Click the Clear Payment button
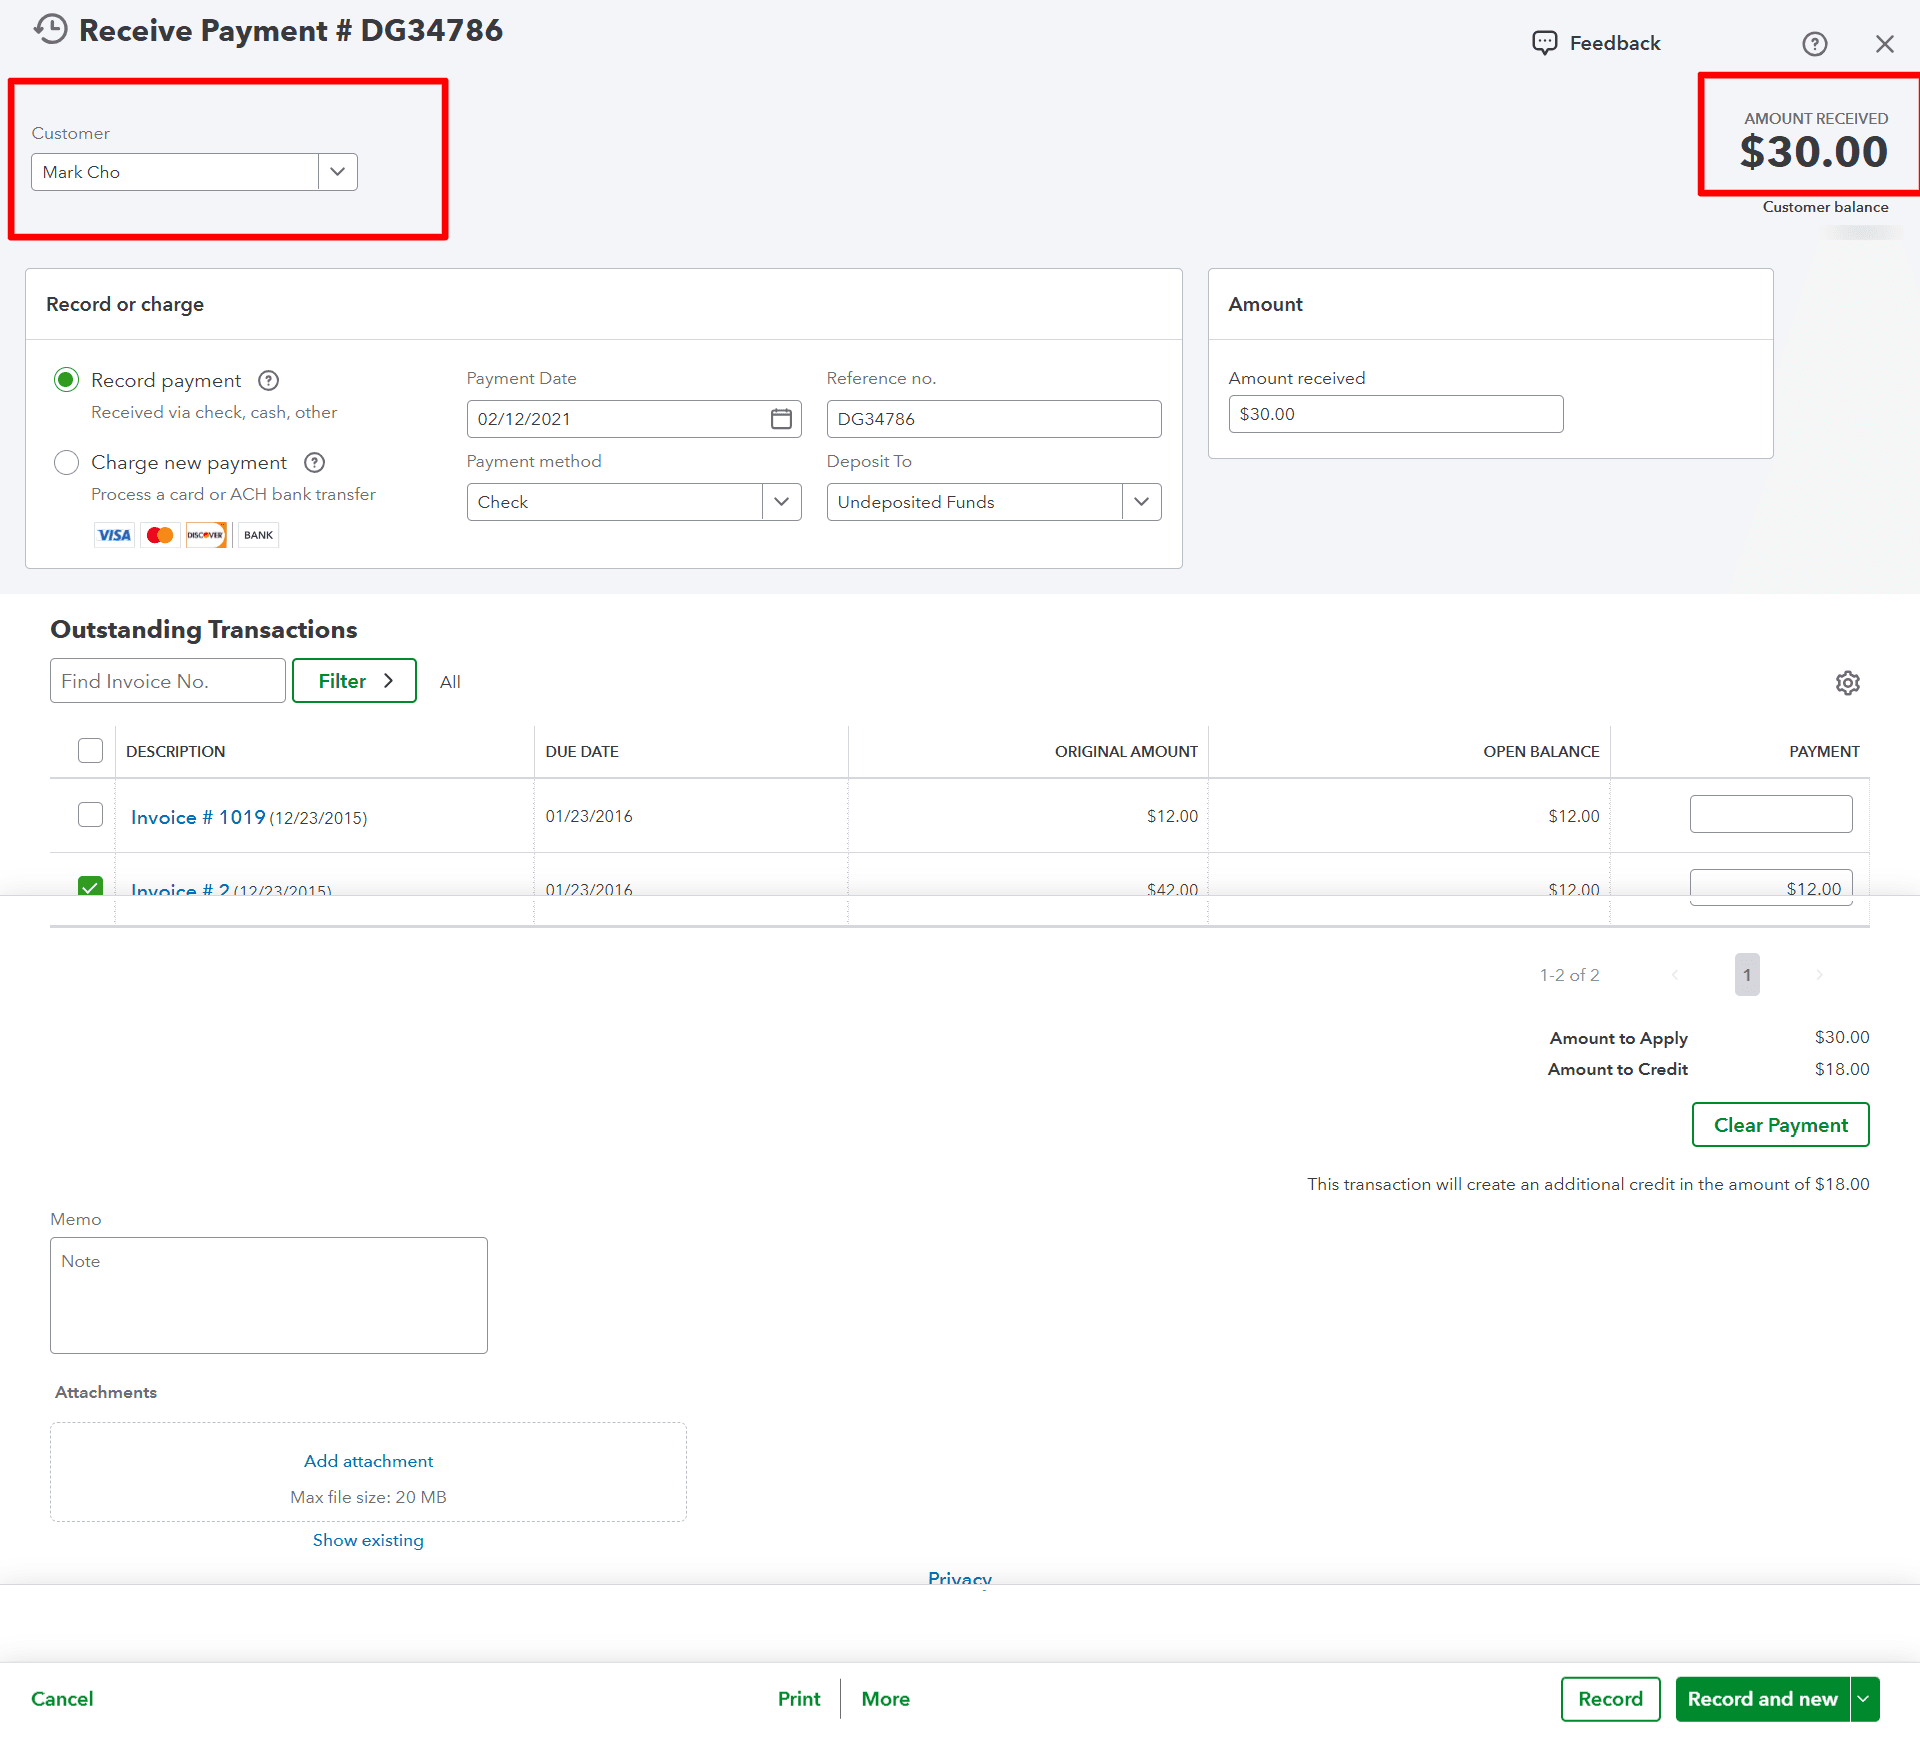 pyautogui.click(x=1780, y=1125)
